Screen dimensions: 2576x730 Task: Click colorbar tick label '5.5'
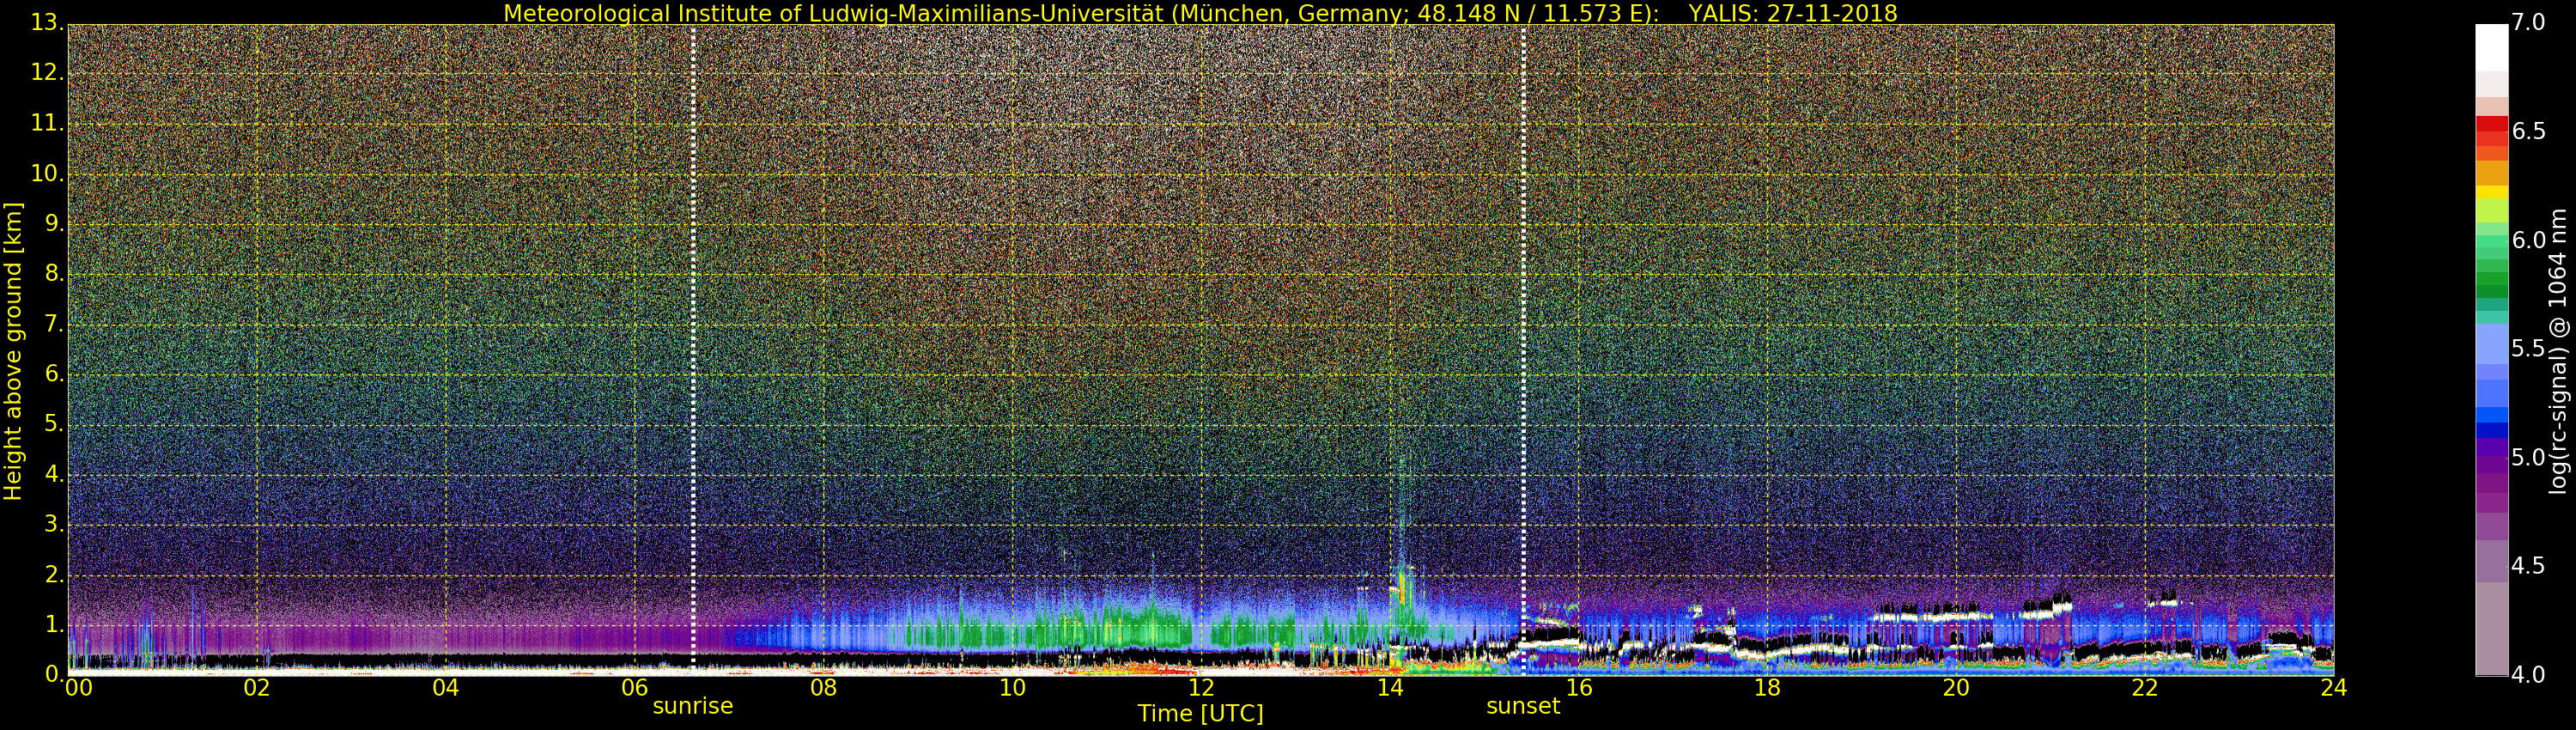2529,349
